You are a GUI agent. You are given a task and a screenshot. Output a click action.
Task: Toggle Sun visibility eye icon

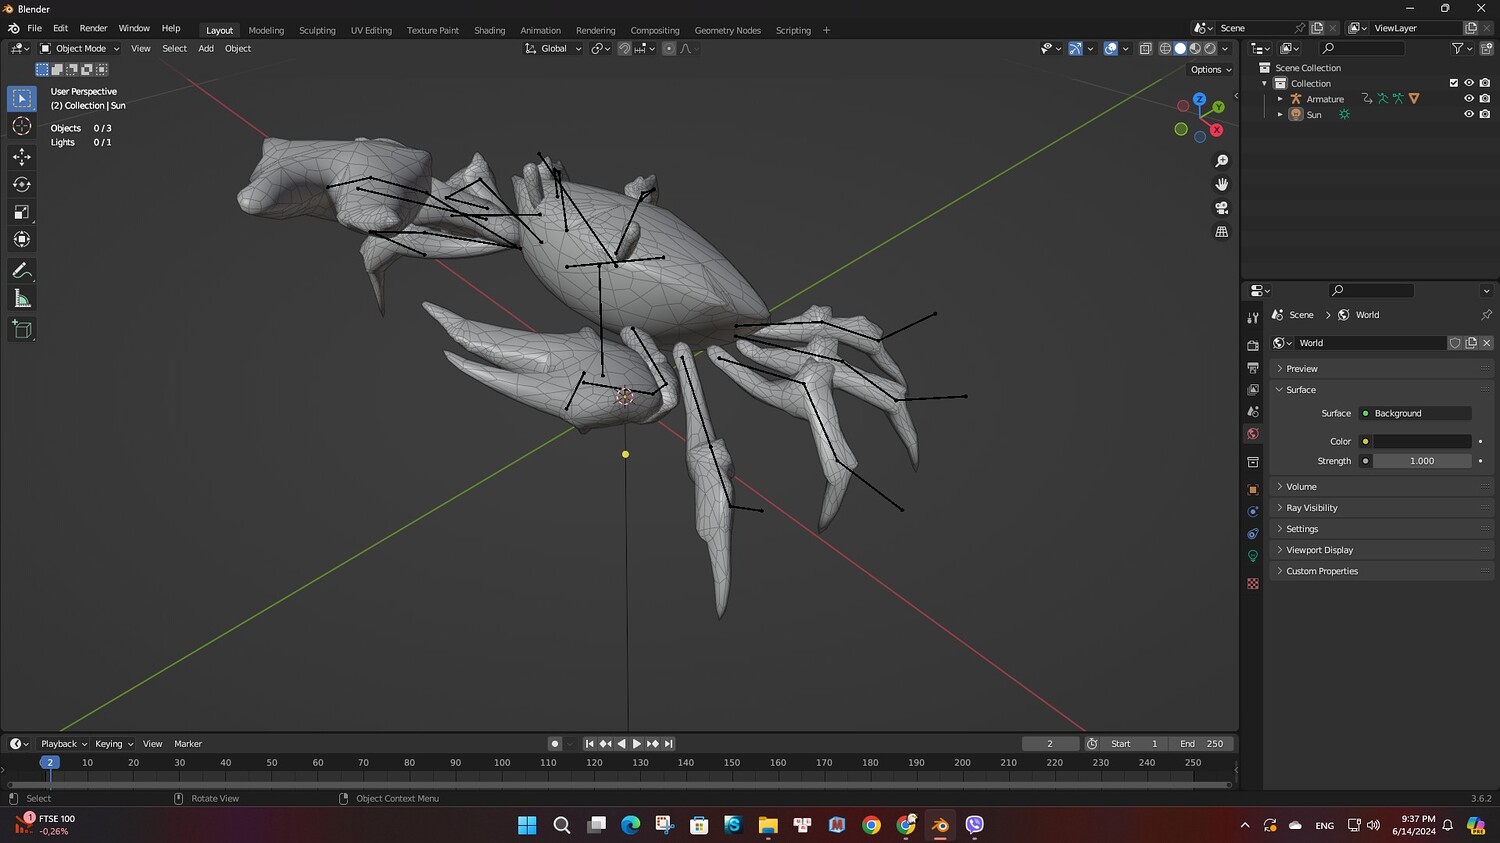pyautogui.click(x=1469, y=114)
